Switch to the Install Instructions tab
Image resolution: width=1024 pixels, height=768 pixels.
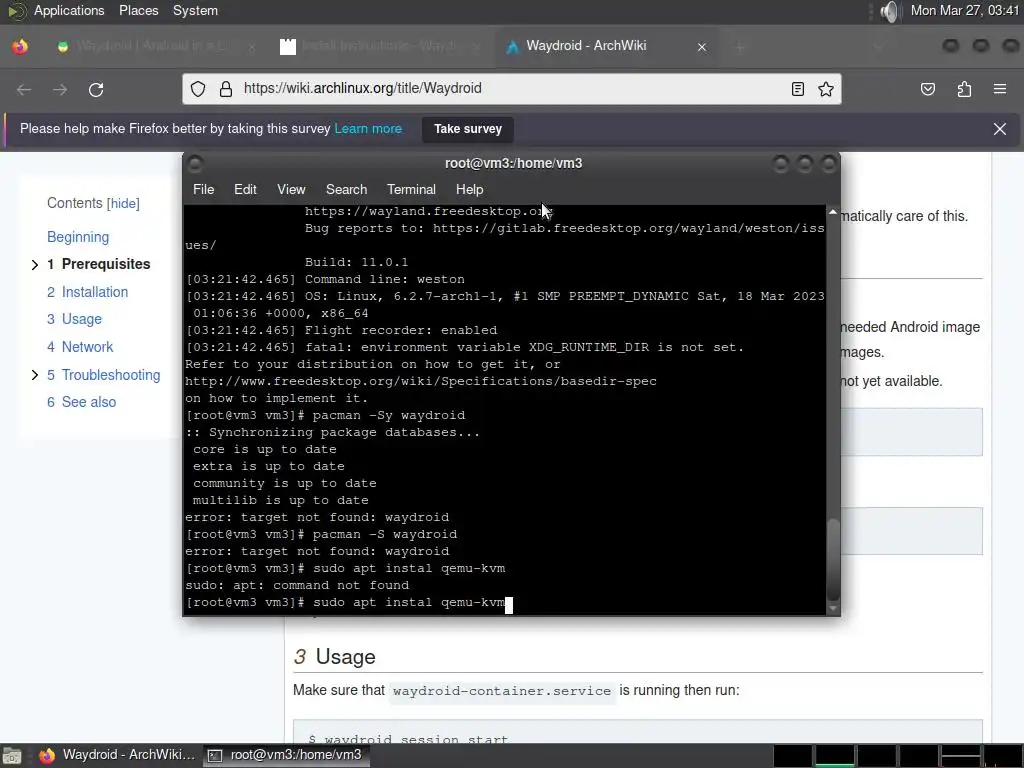coord(381,46)
